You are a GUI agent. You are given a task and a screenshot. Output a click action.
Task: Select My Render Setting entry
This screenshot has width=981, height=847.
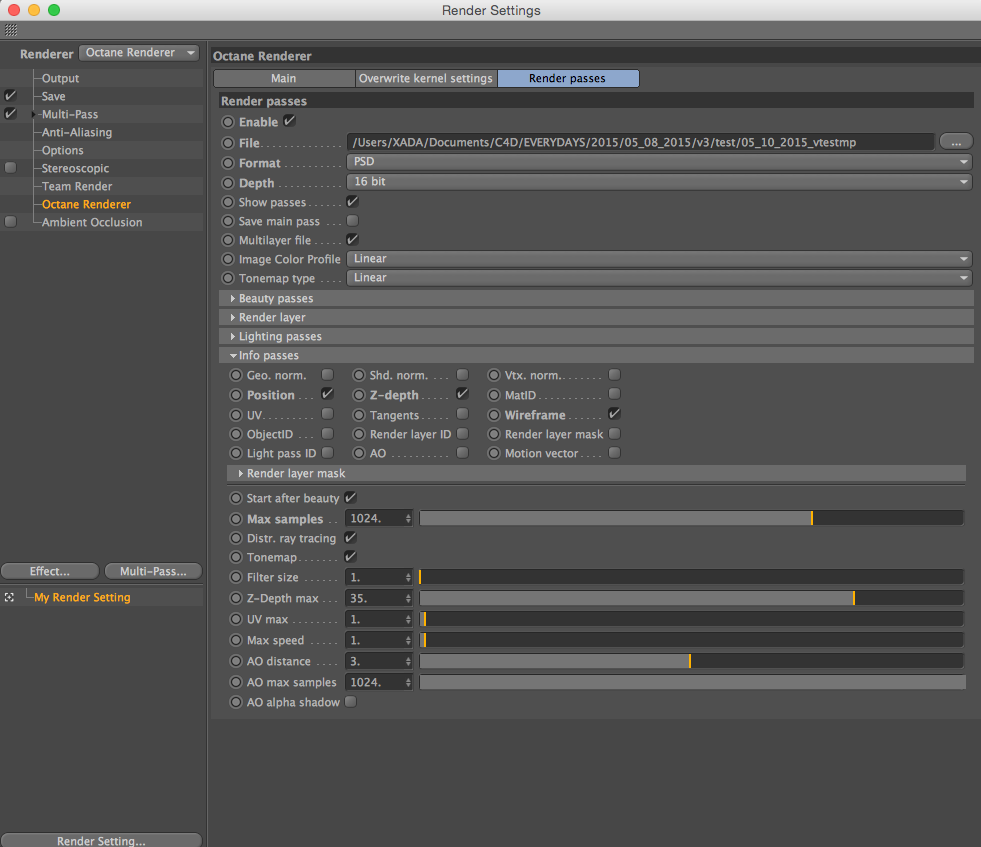pyautogui.click(x=82, y=597)
